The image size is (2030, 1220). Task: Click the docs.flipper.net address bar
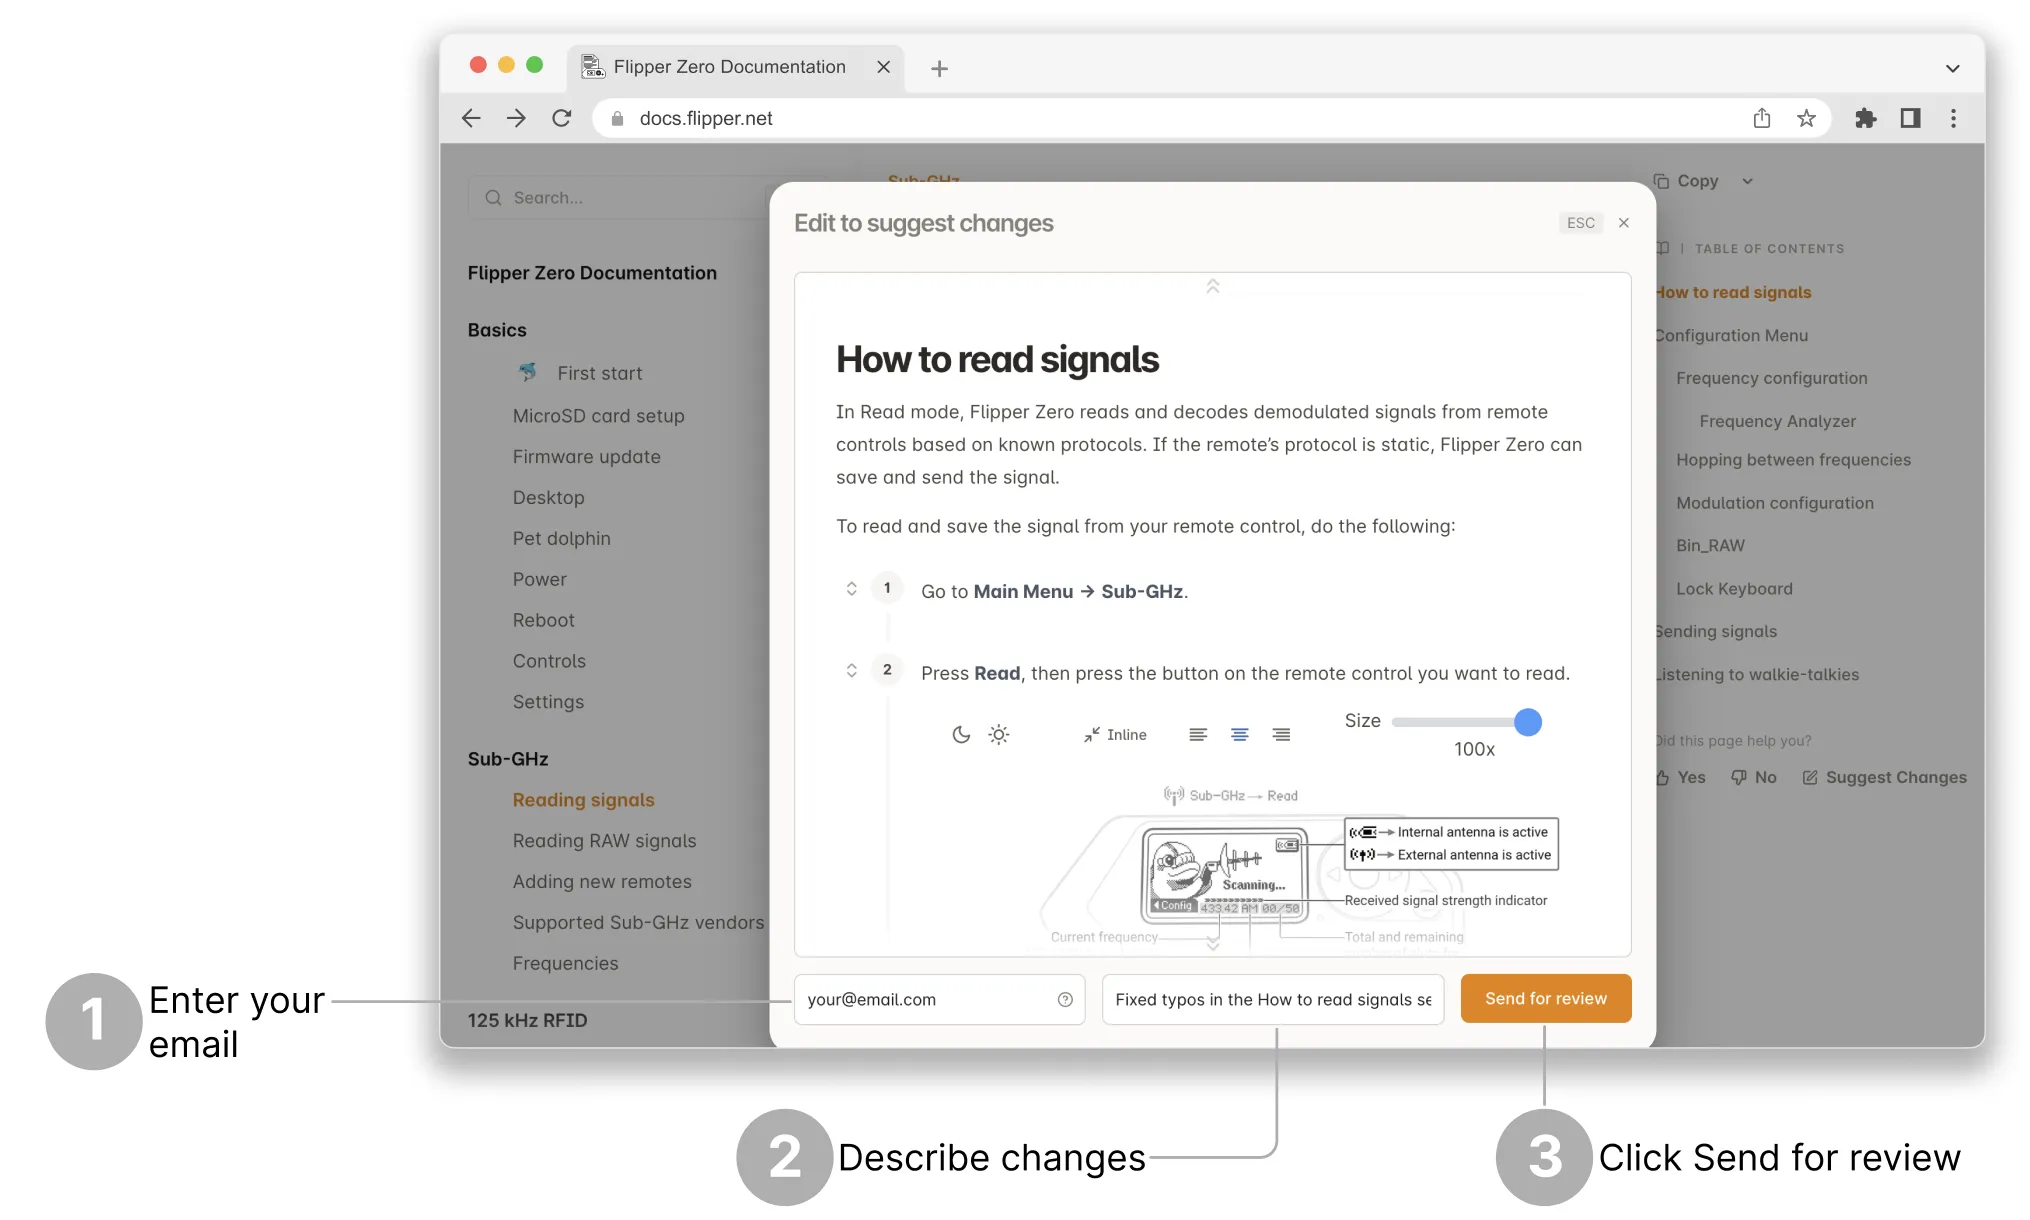1211,119
